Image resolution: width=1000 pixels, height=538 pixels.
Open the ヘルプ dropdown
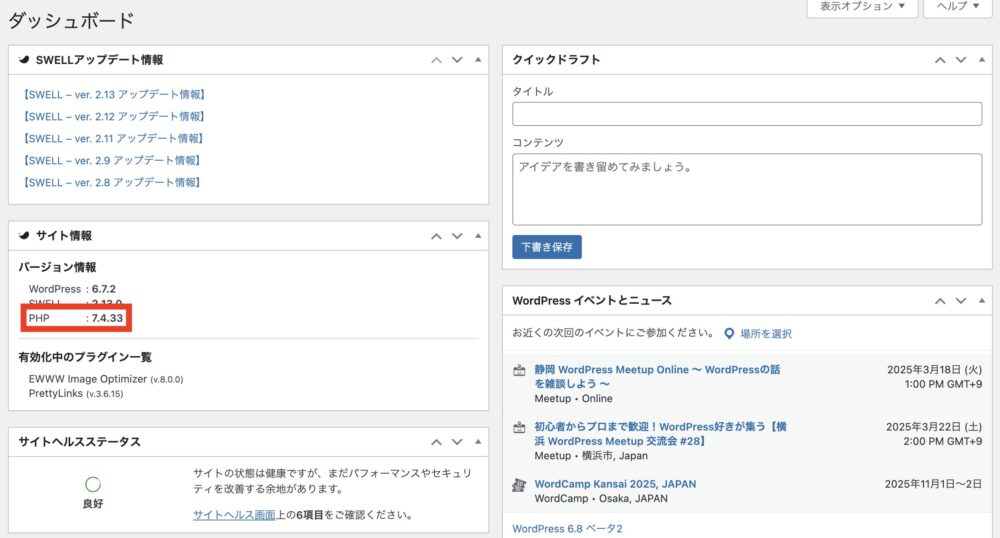point(957,7)
